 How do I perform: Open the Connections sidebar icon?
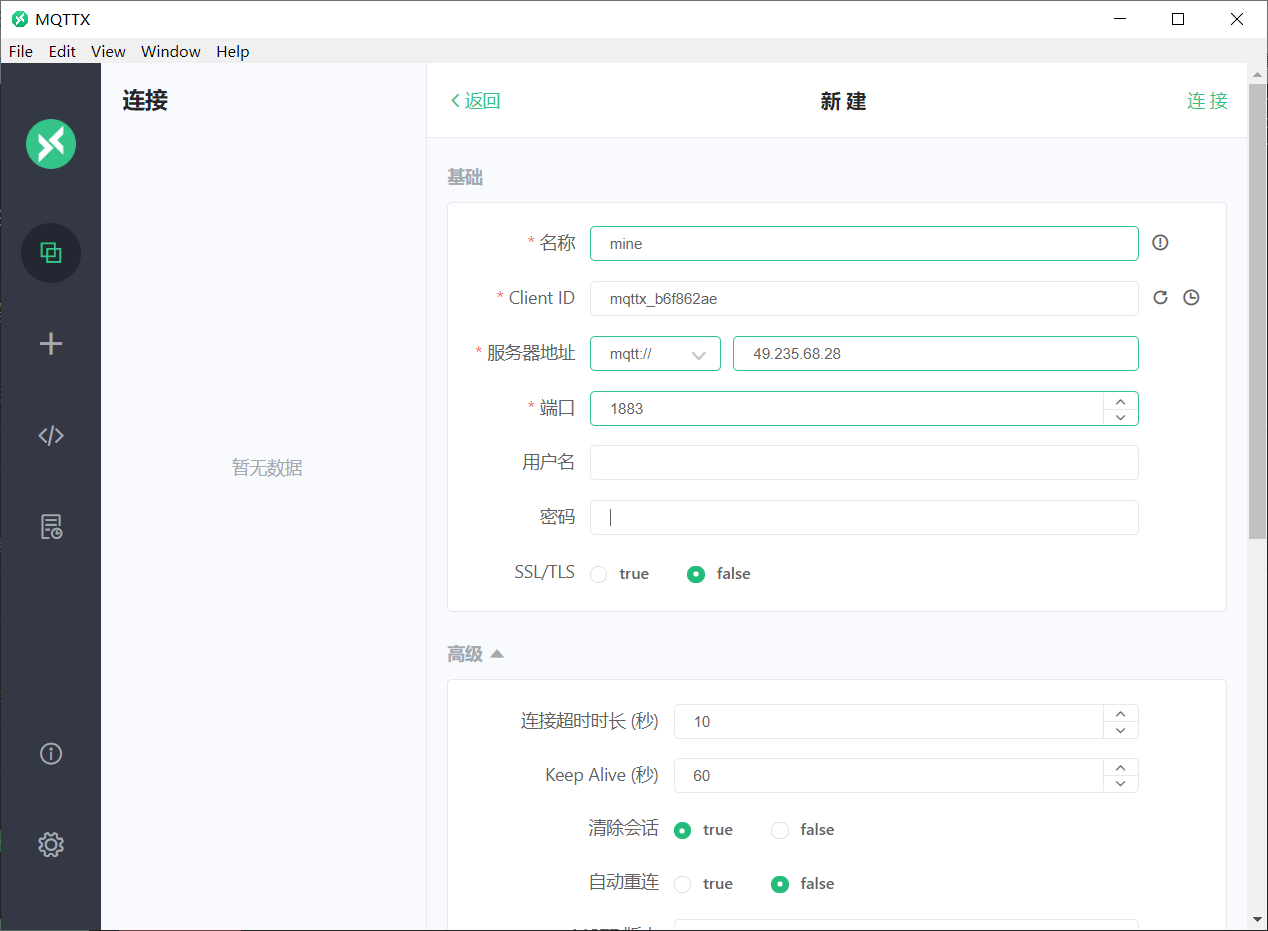51,253
